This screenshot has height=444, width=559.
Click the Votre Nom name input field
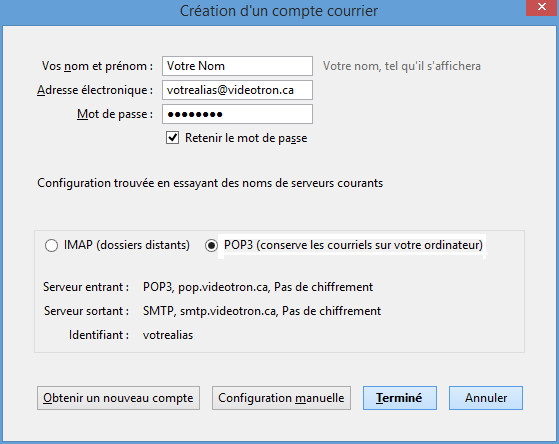coord(237,66)
